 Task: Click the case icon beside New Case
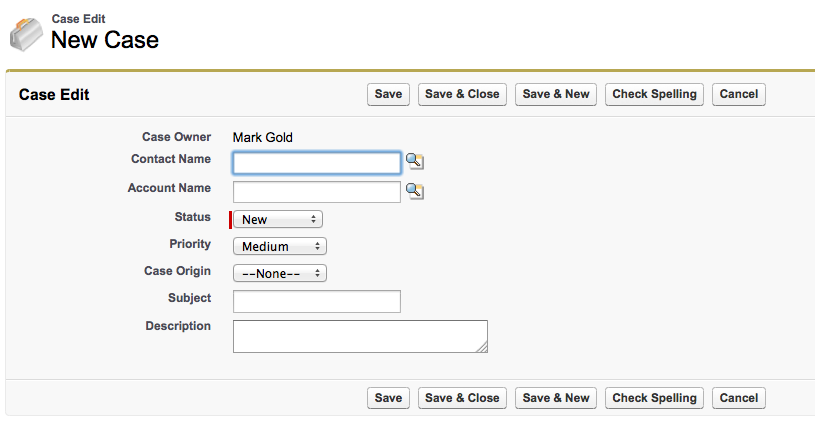pyautogui.click(x=26, y=34)
